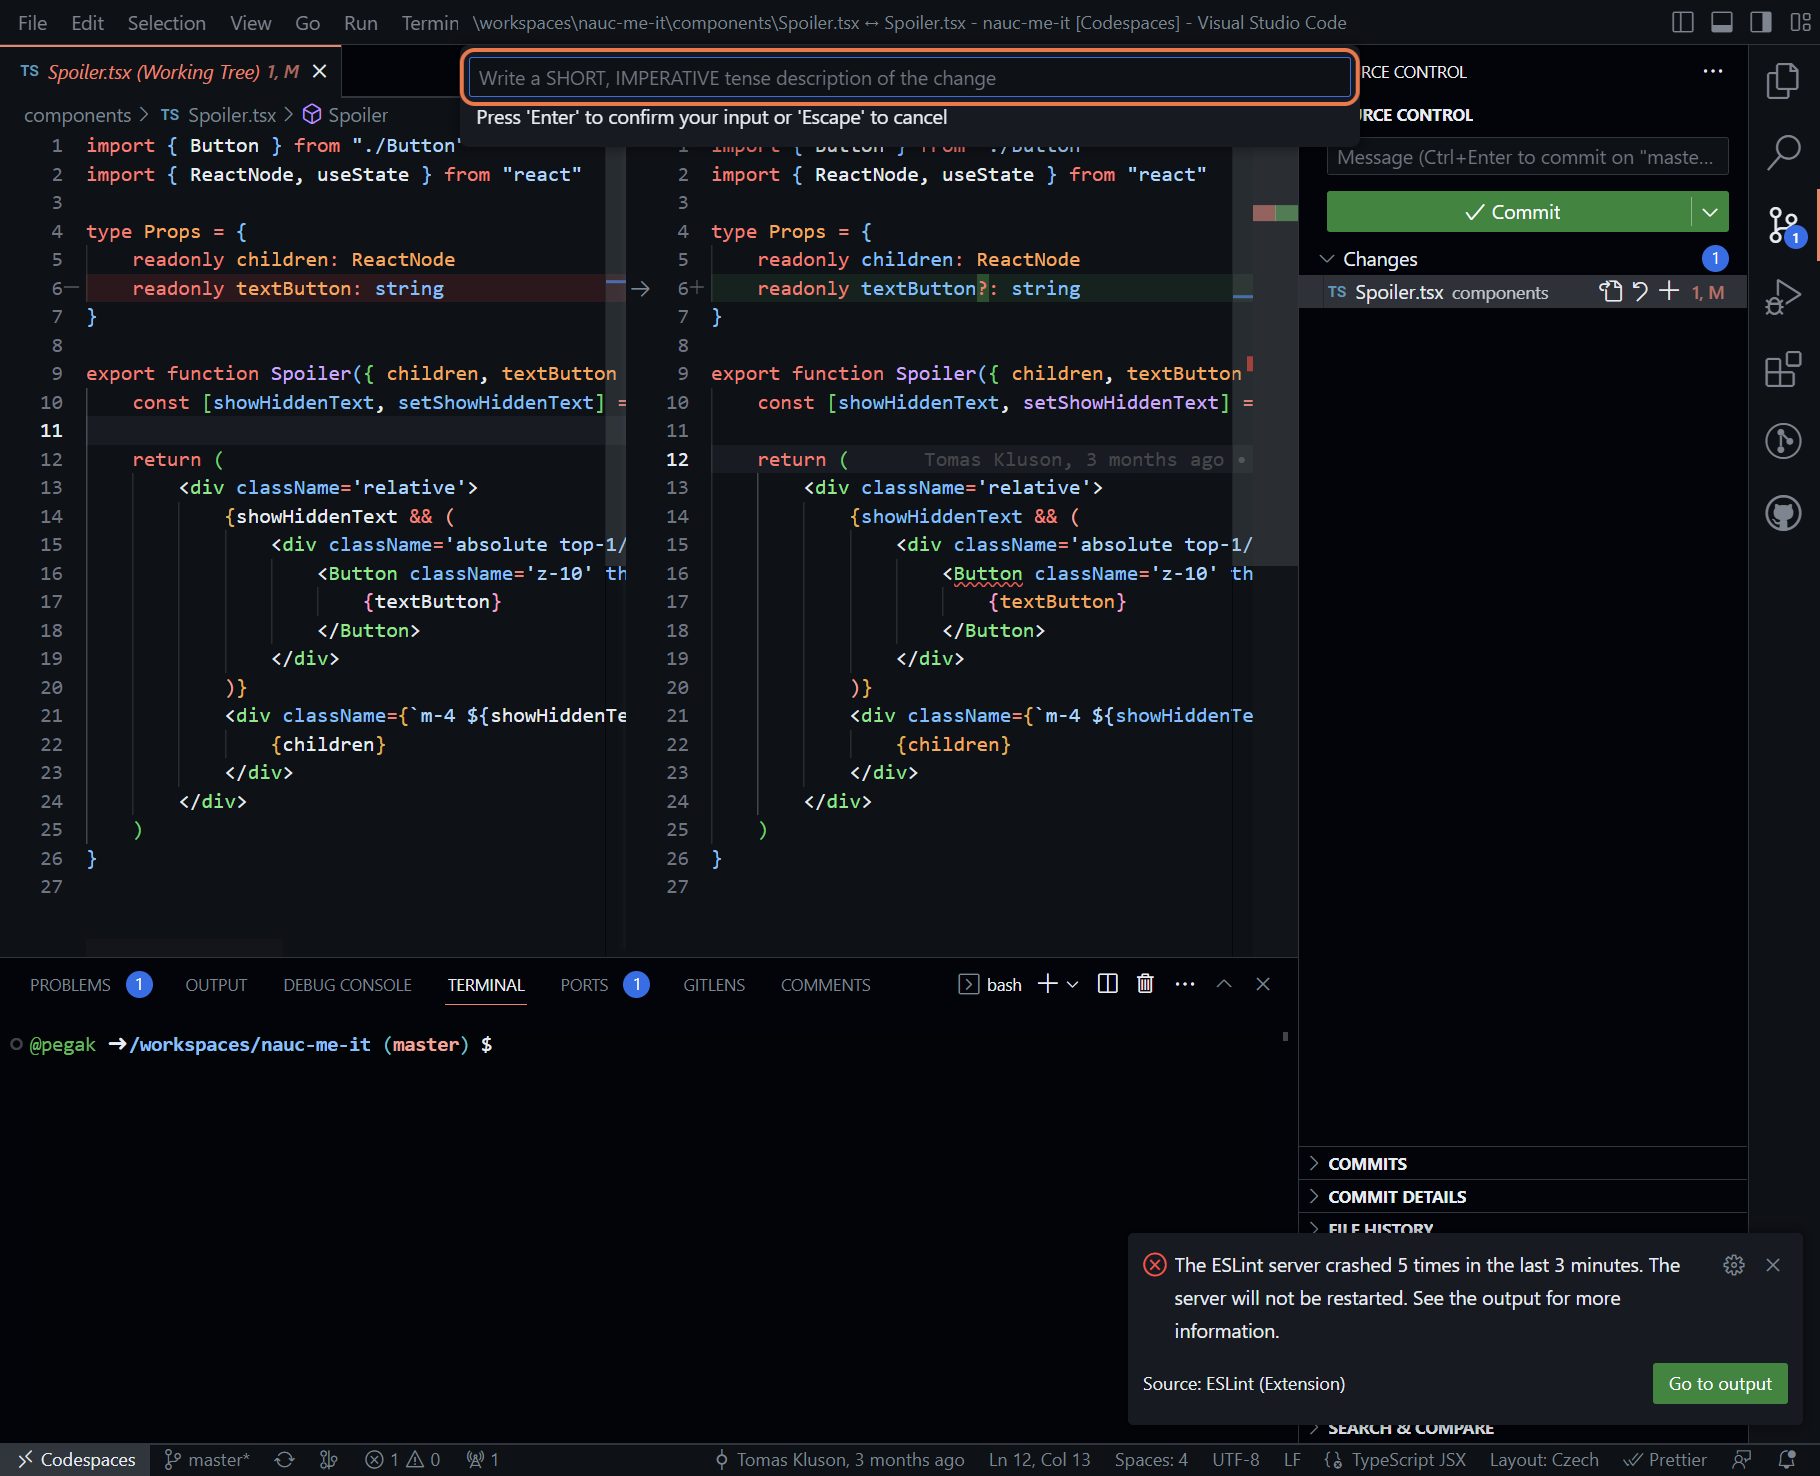The image size is (1820, 1476).
Task: Open the GitHub view in activity bar
Action: [x=1783, y=513]
